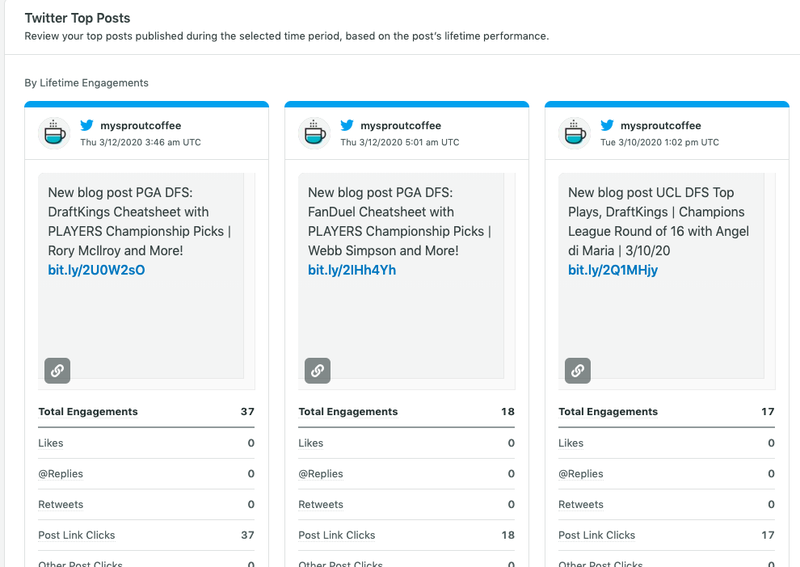
Task: Open the bit.ly/2Q1MHjy link
Action: [x=613, y=270]
